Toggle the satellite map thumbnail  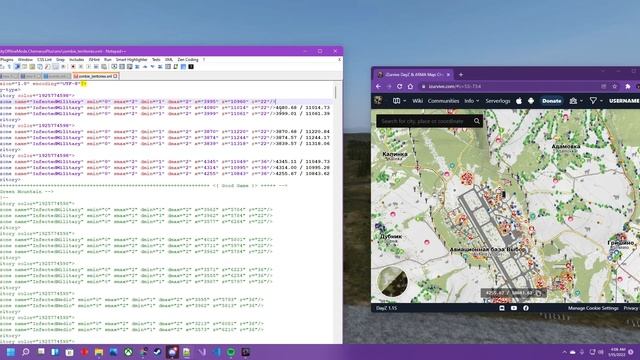[392, 282]
